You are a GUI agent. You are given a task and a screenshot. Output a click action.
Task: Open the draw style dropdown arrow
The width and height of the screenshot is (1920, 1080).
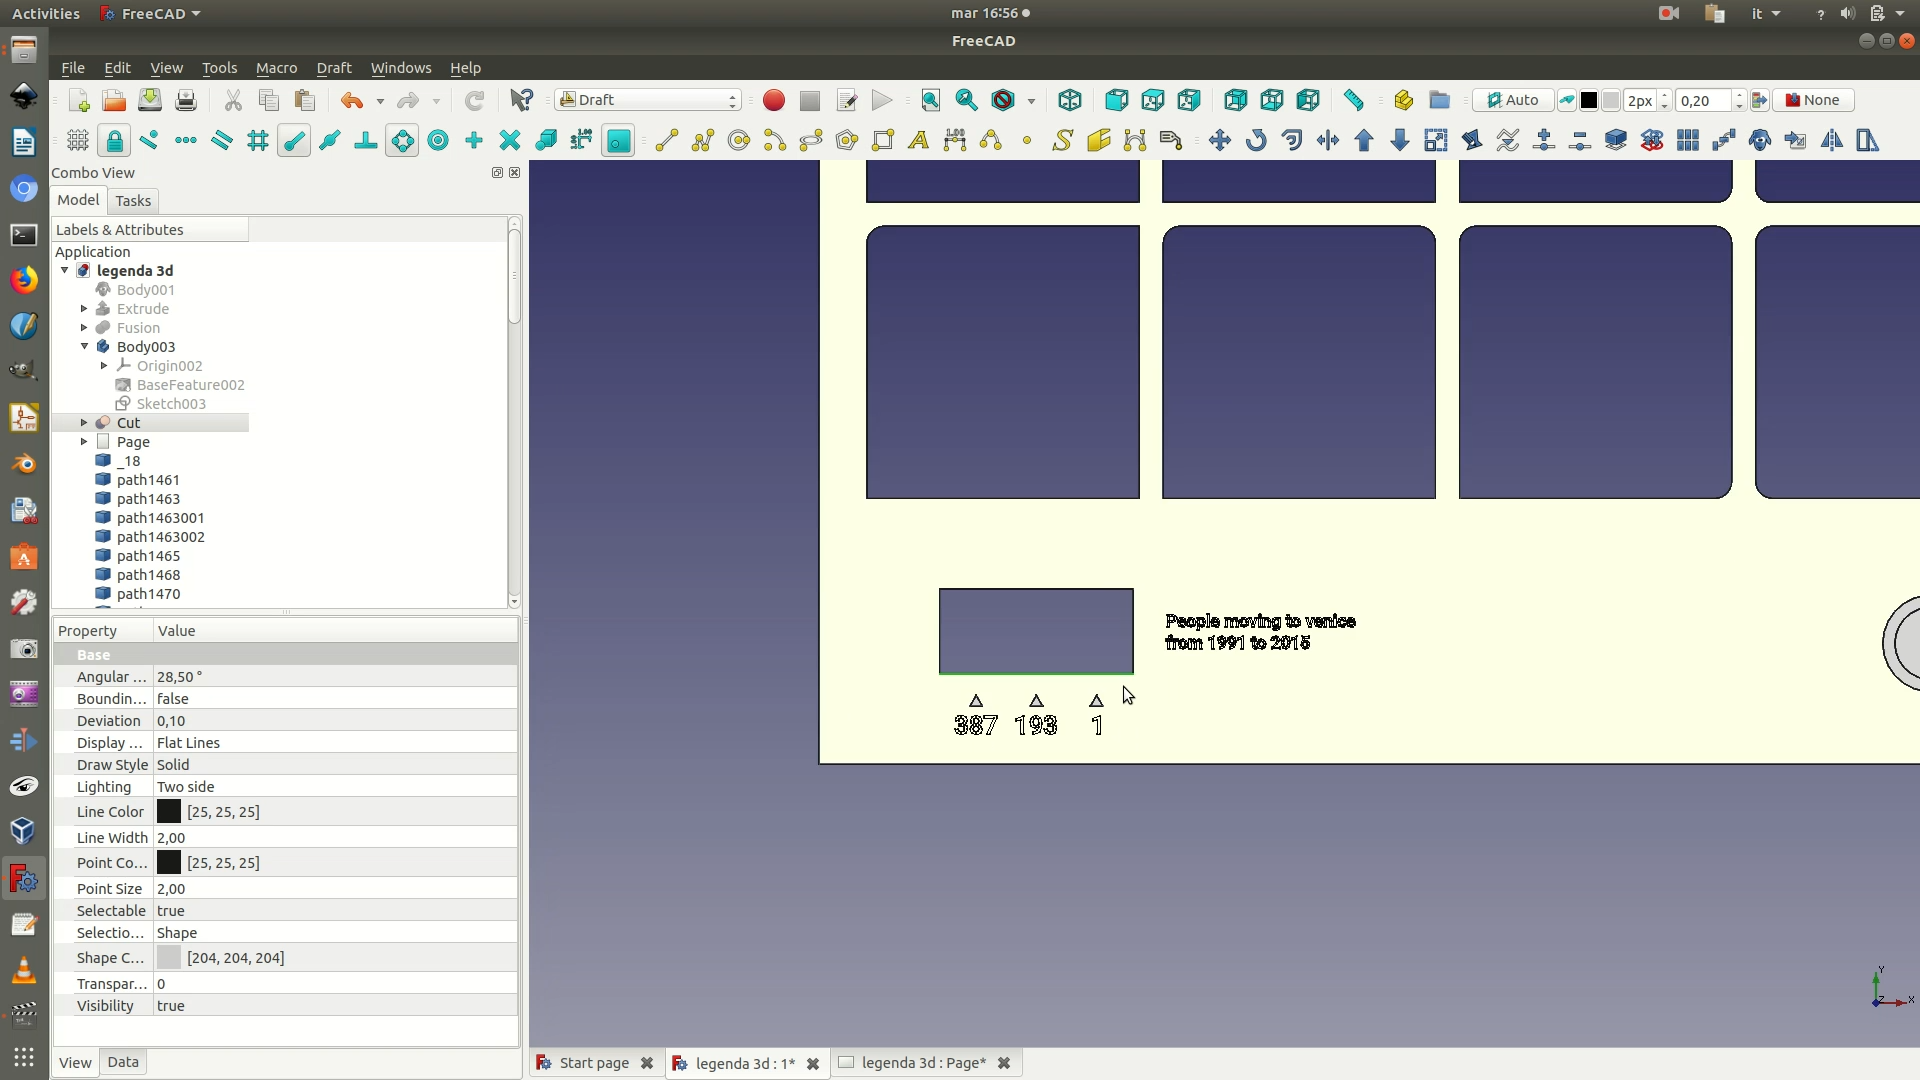point(1031,101)
